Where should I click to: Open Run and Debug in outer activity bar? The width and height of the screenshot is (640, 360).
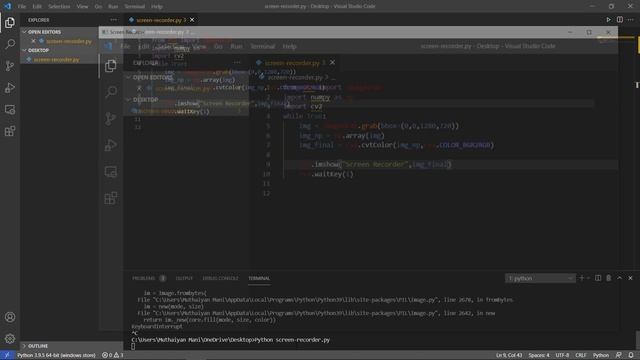(10, 88)
